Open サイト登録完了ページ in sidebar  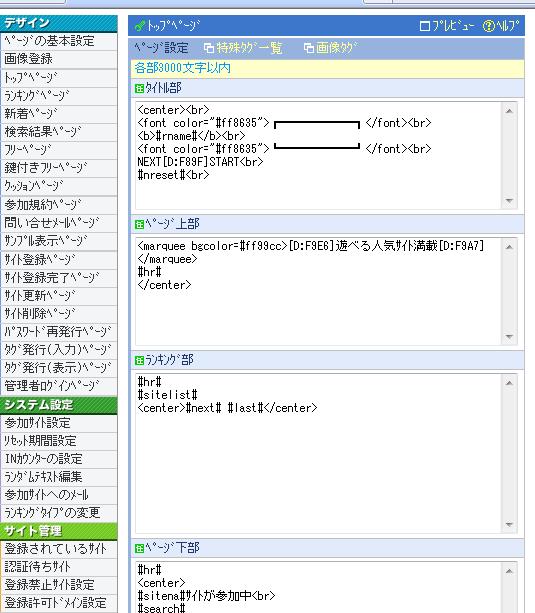(59, 278)
